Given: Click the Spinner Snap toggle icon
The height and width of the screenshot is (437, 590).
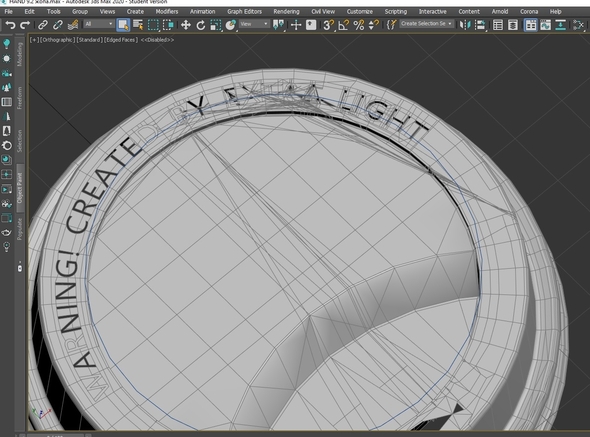Looking at the screenshot, I should point(373,25).
